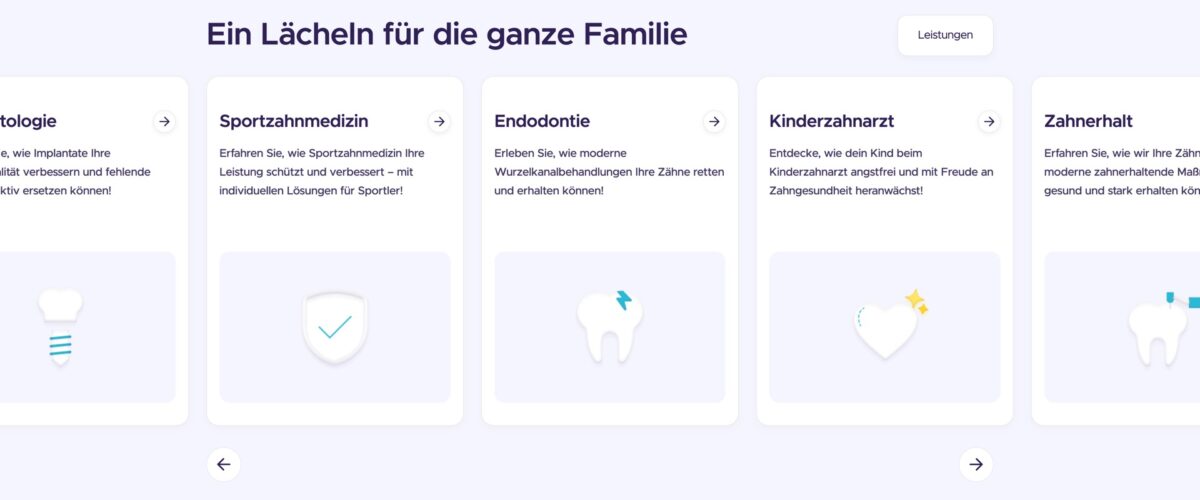Screen dimensions: 1200x500
Task: Open the Endodontie card arrow icon
Action: tap(714, 121)
